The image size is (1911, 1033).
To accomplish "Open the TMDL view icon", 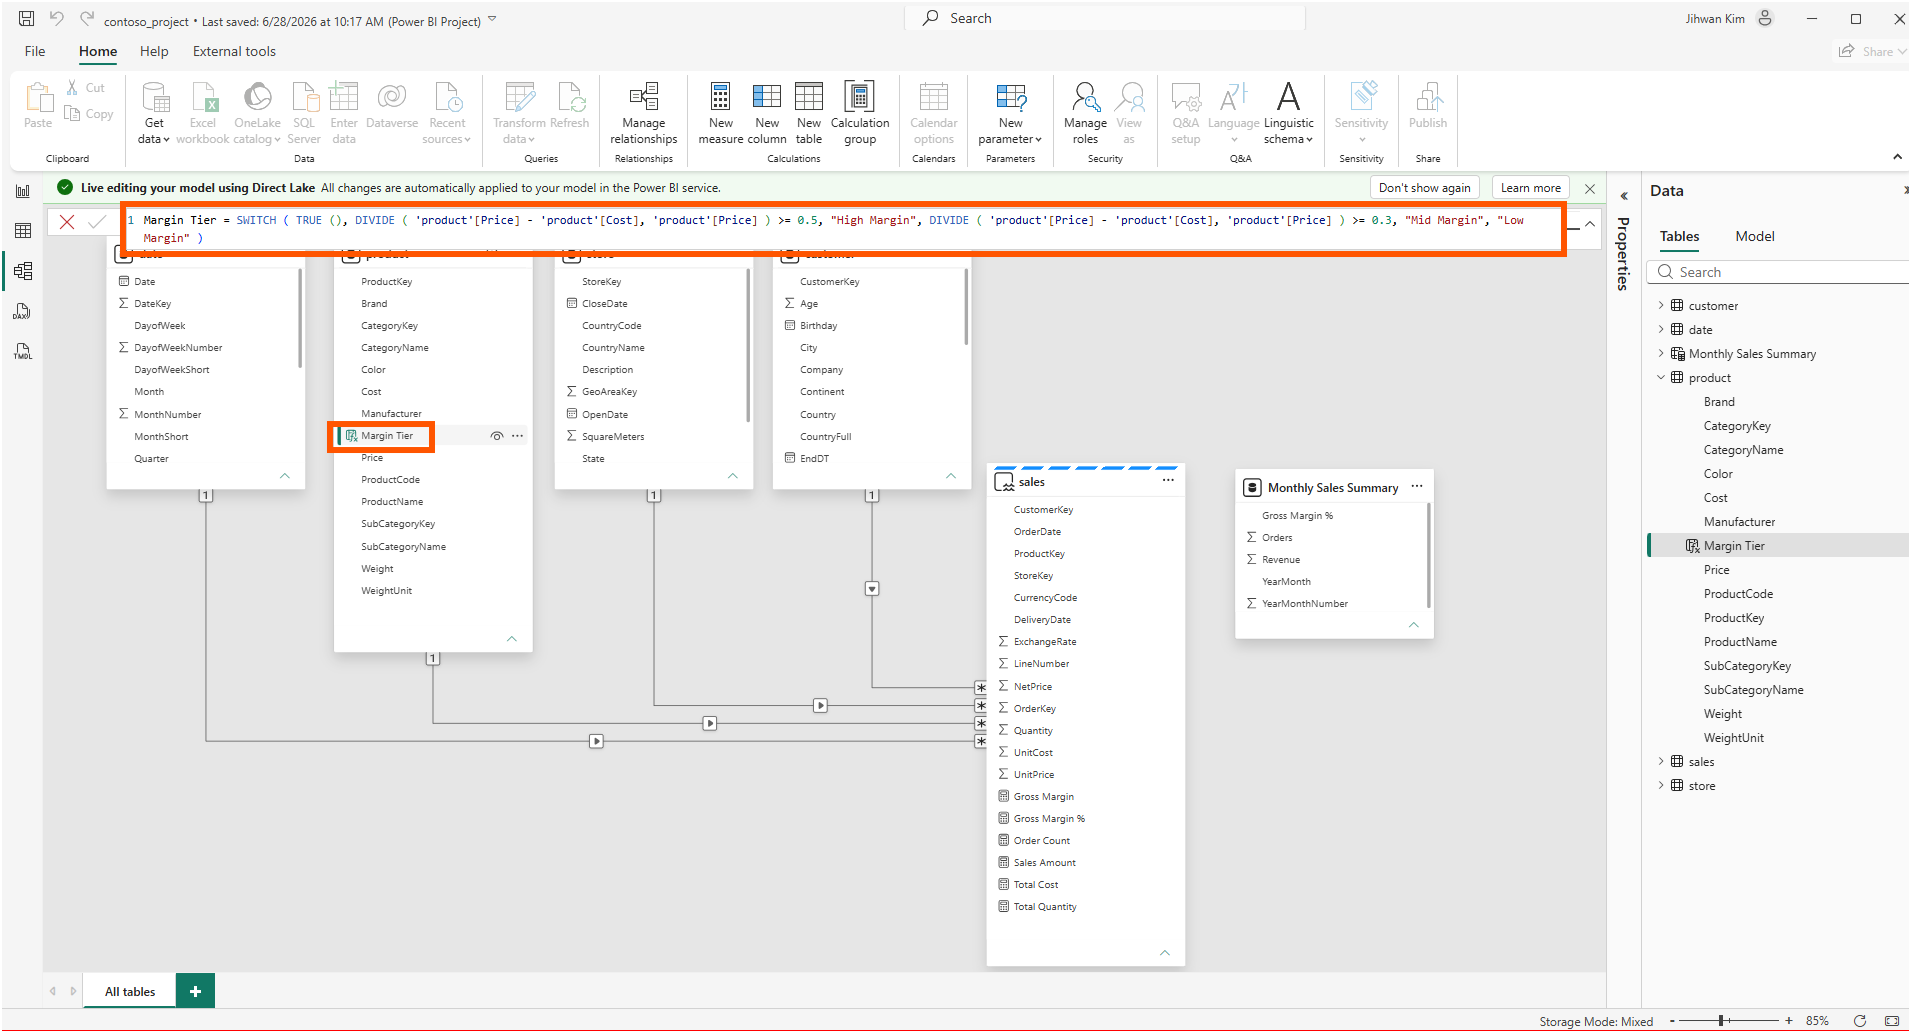I will coord(23,351).
